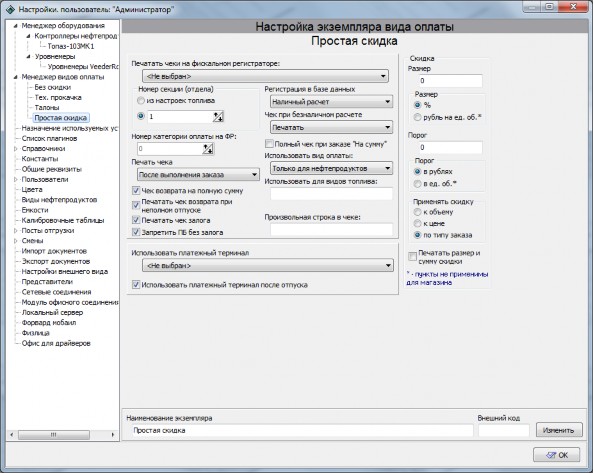Open Калибровочные таблицы in the tree
The width and height of the screenshot is (593, 473).
[63, 220]
